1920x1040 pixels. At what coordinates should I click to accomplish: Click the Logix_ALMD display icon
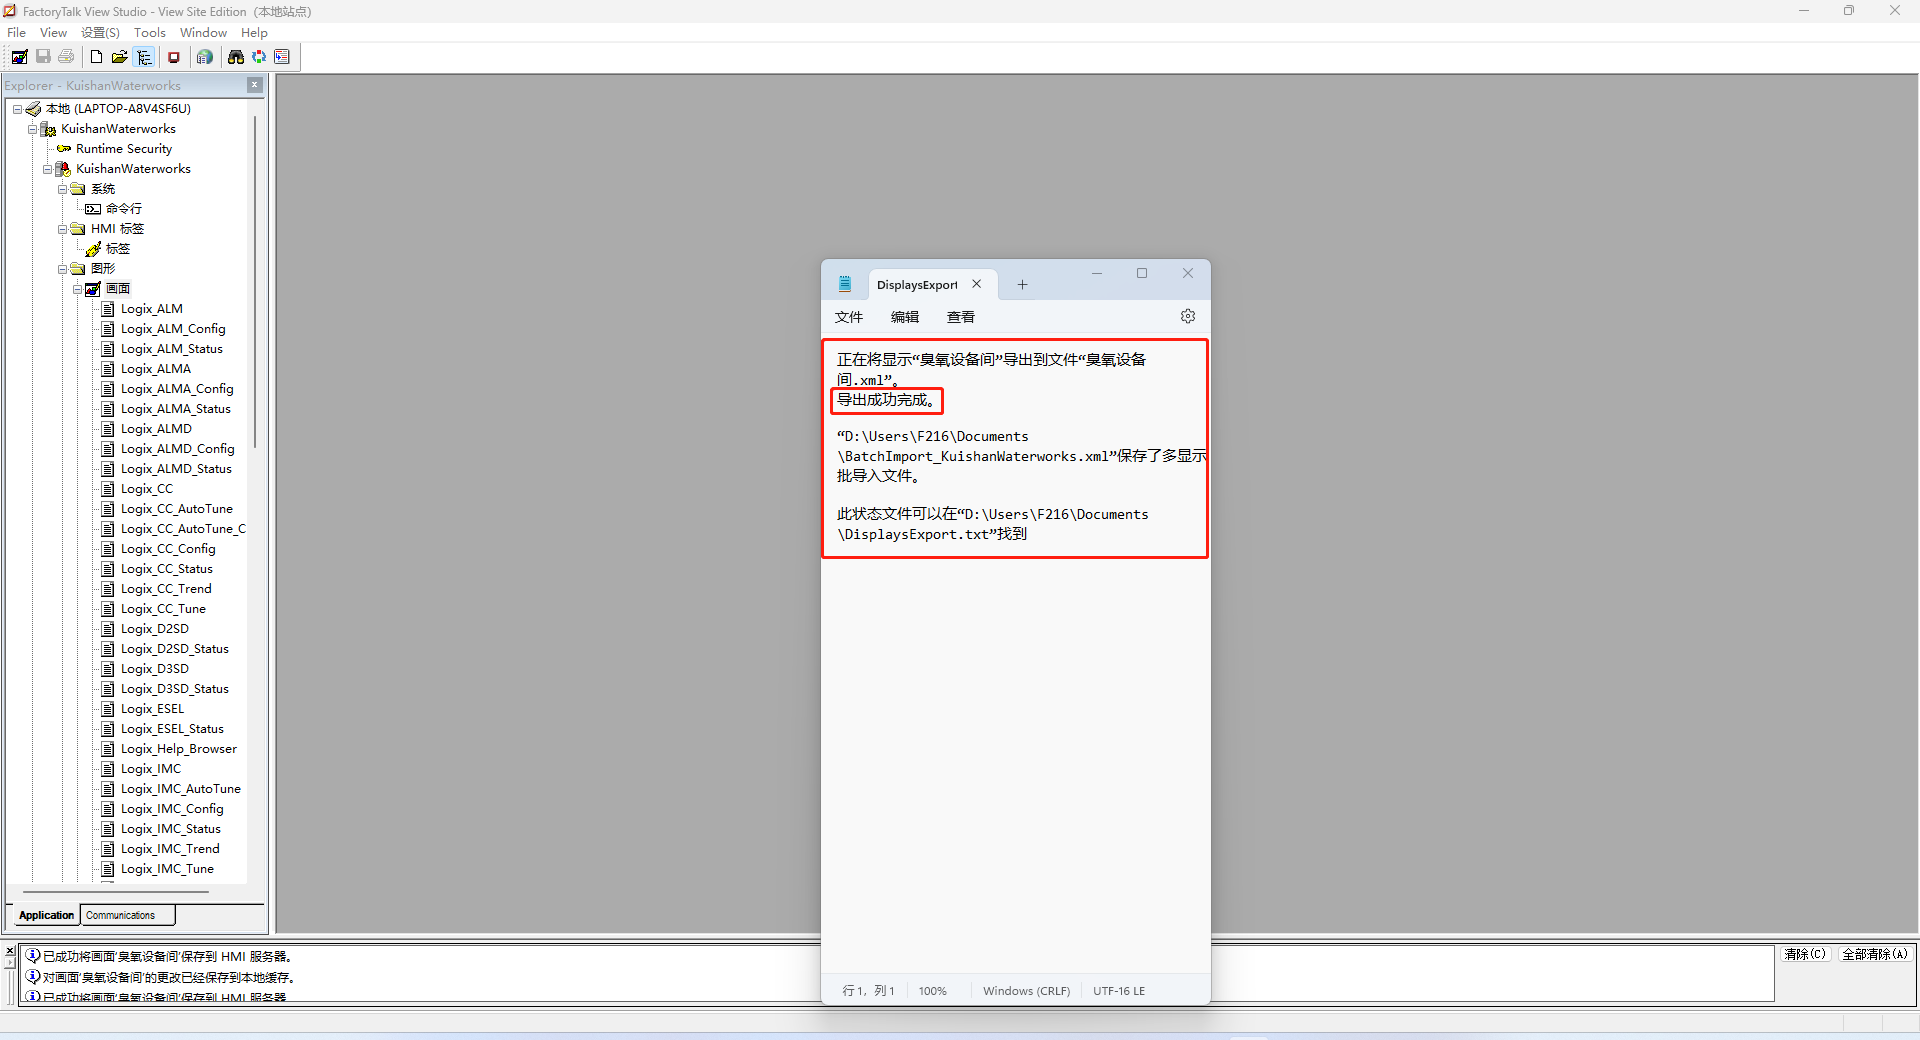(x=108, y=429)
